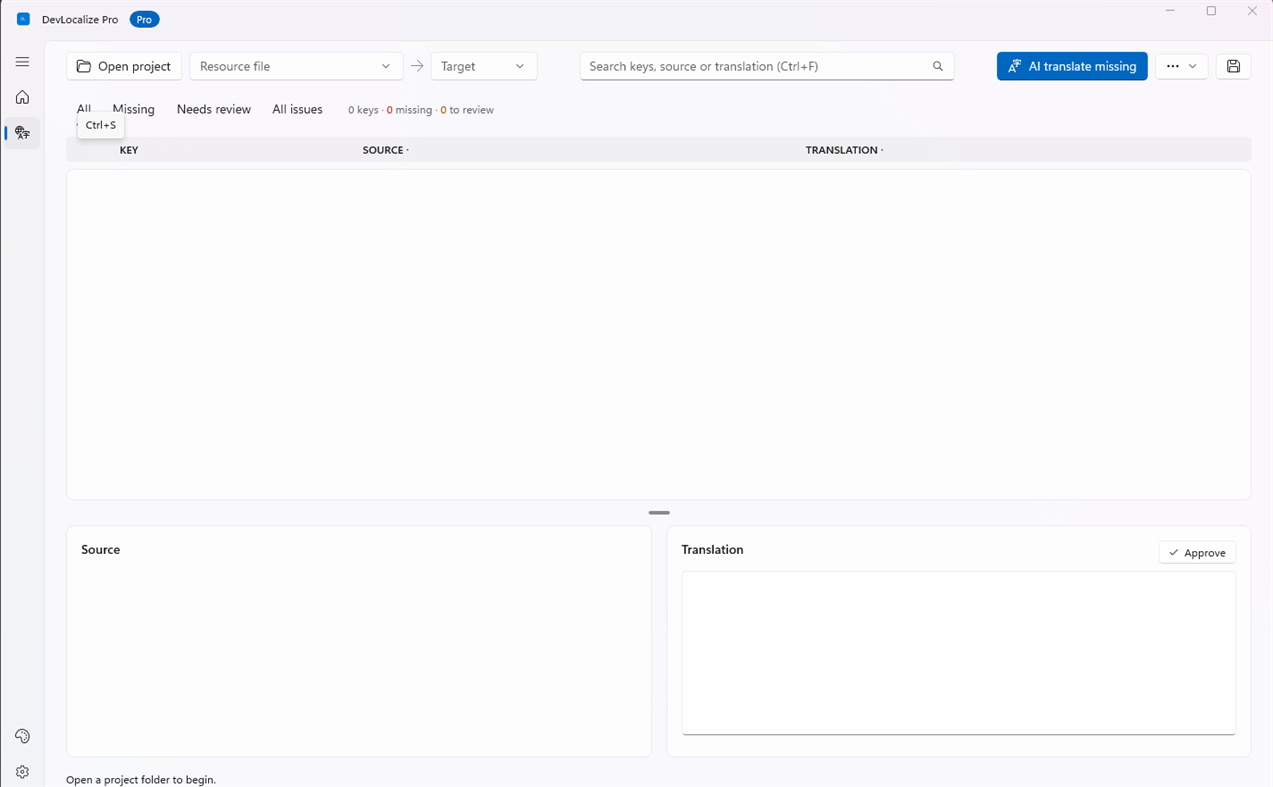Go to the Home page icon
1273x787 pixels.
[22, 97]
